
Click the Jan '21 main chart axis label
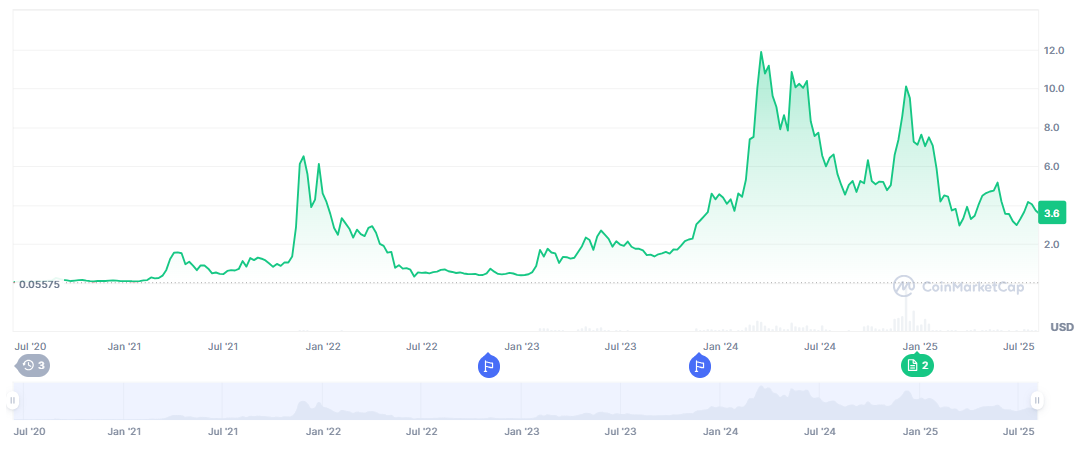[x=125, y=346]
